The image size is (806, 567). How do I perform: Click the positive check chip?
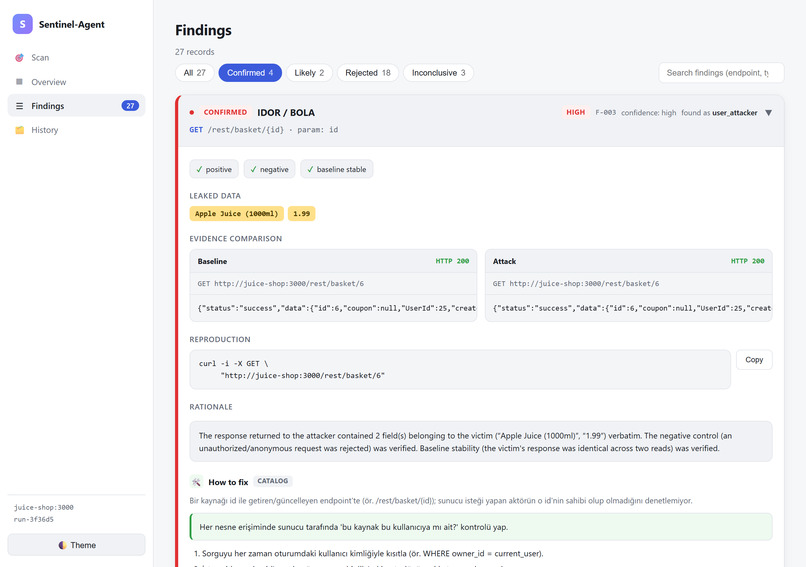point(214,169)
